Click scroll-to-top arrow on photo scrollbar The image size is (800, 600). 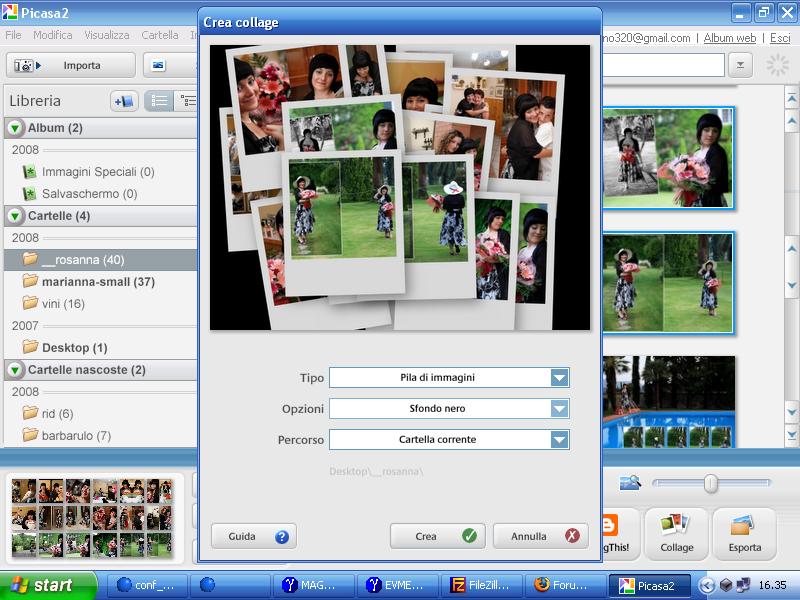792,97
